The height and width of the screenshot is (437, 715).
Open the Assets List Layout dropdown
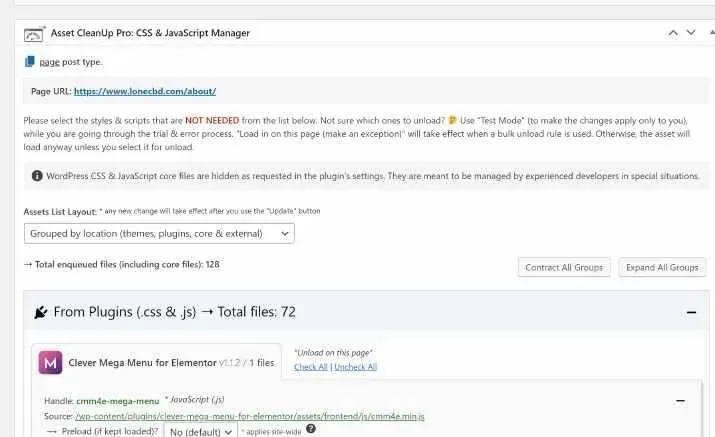click(x=159, y=233)
